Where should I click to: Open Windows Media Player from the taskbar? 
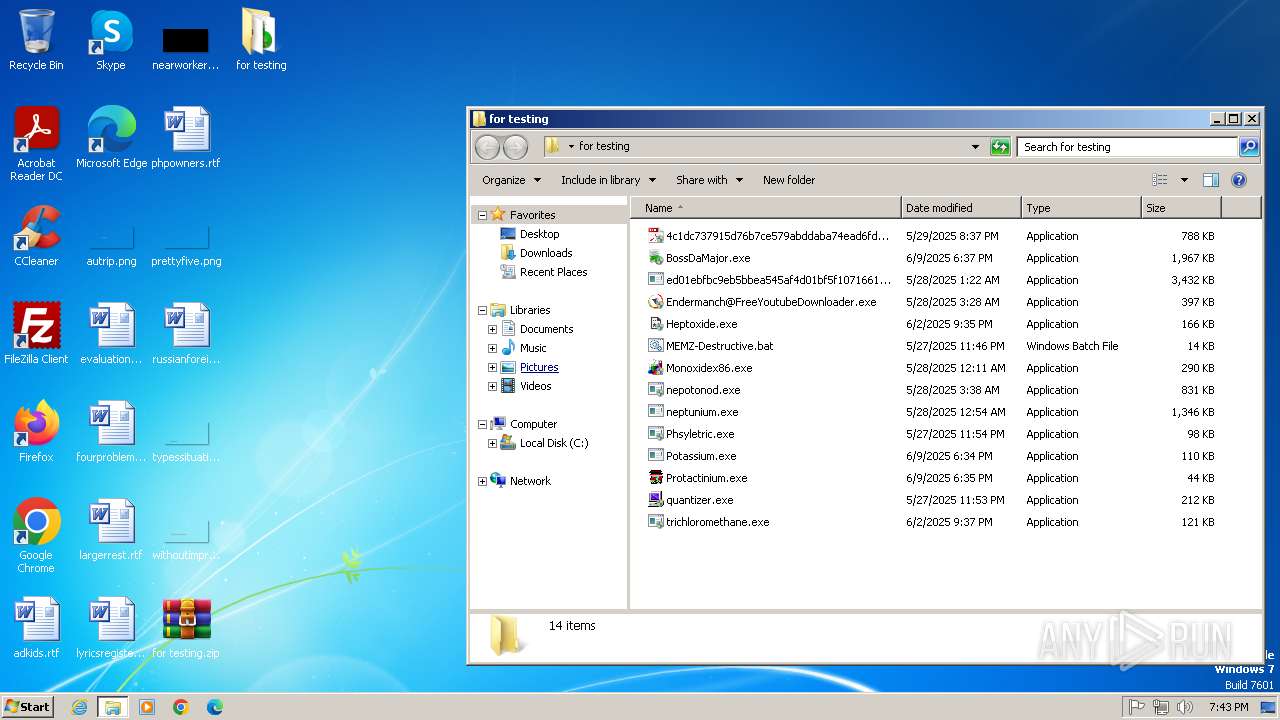(x=147, y=707)
